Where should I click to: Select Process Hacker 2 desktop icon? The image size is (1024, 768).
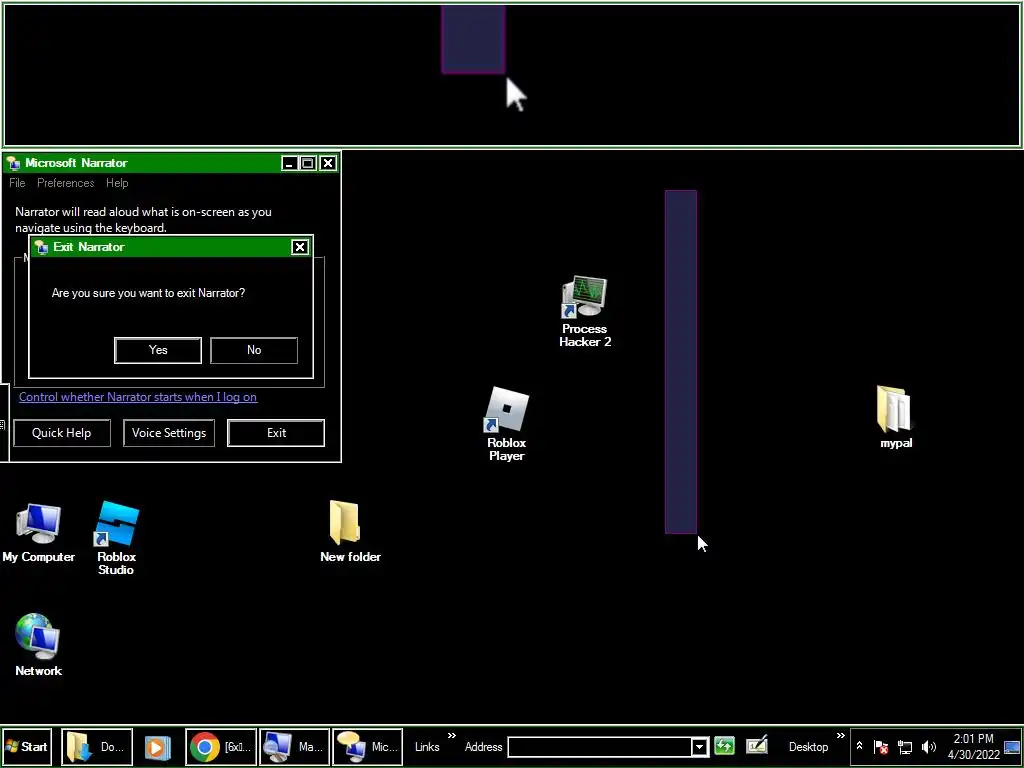coord(584,312)
